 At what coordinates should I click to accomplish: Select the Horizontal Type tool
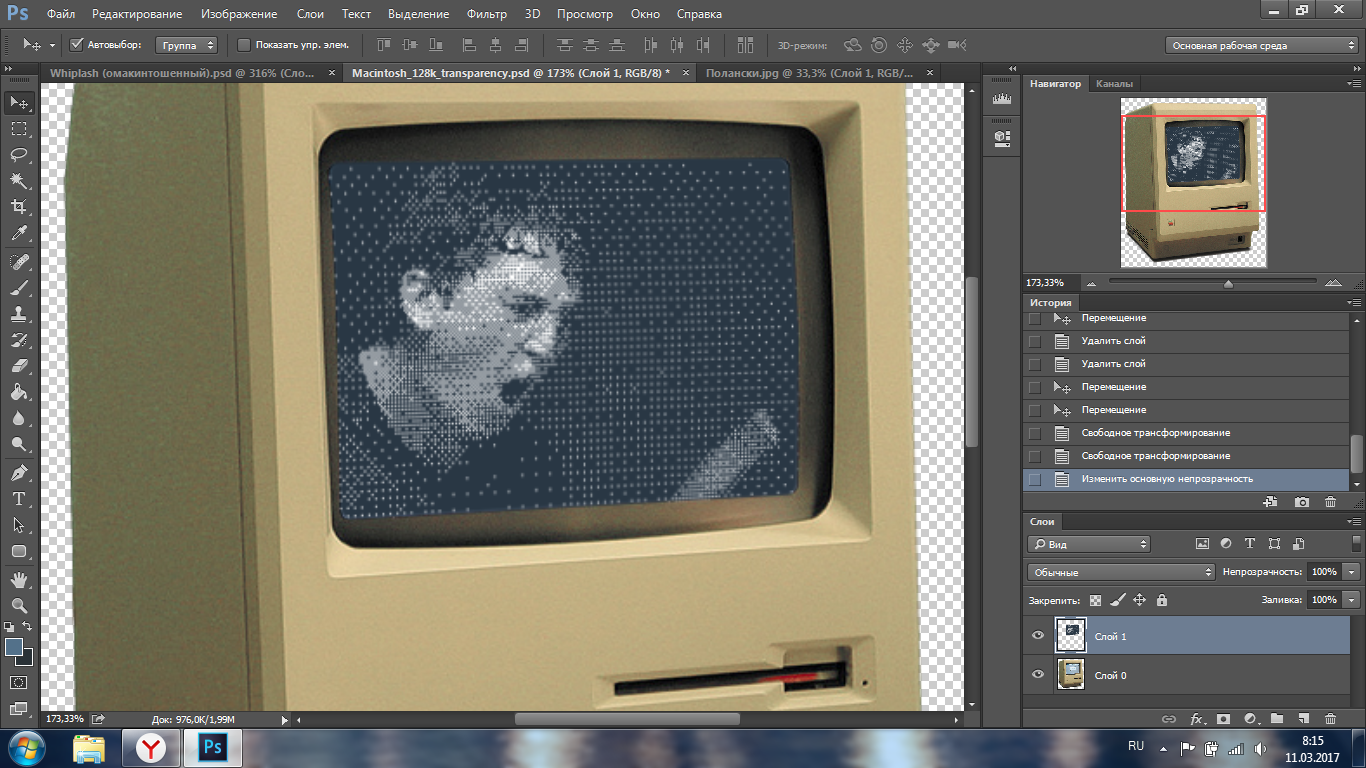[19, 499]
